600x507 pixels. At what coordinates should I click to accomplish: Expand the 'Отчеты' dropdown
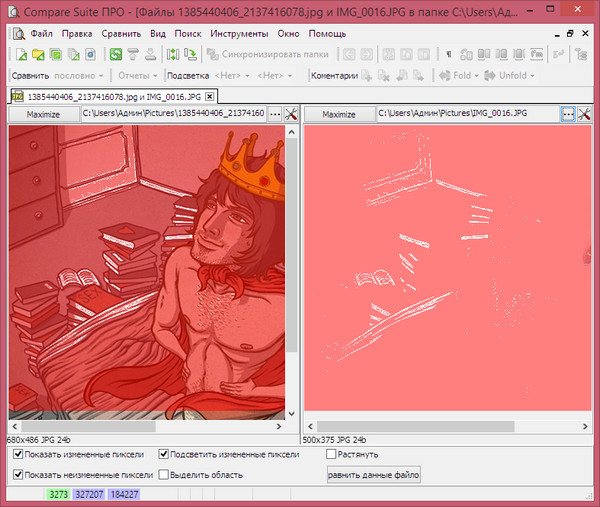(x=138, y=75)
